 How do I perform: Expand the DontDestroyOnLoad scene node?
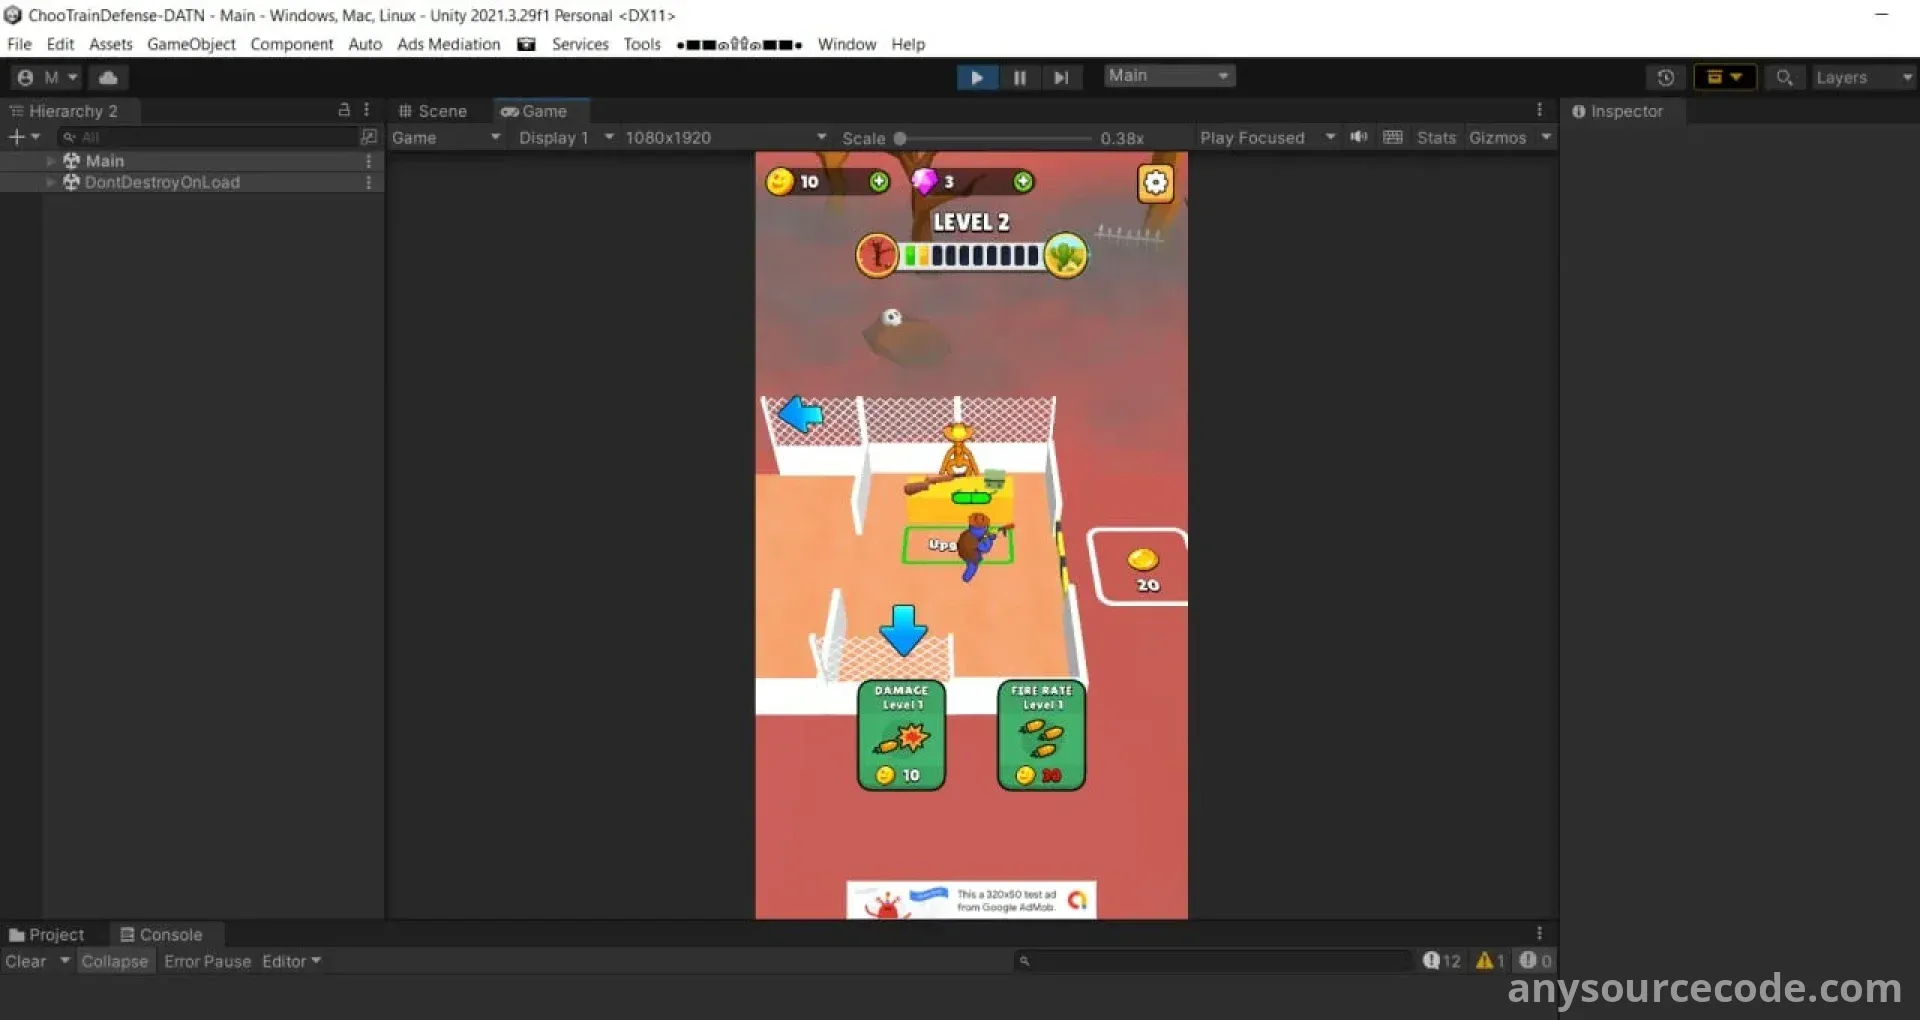[50, 182]
